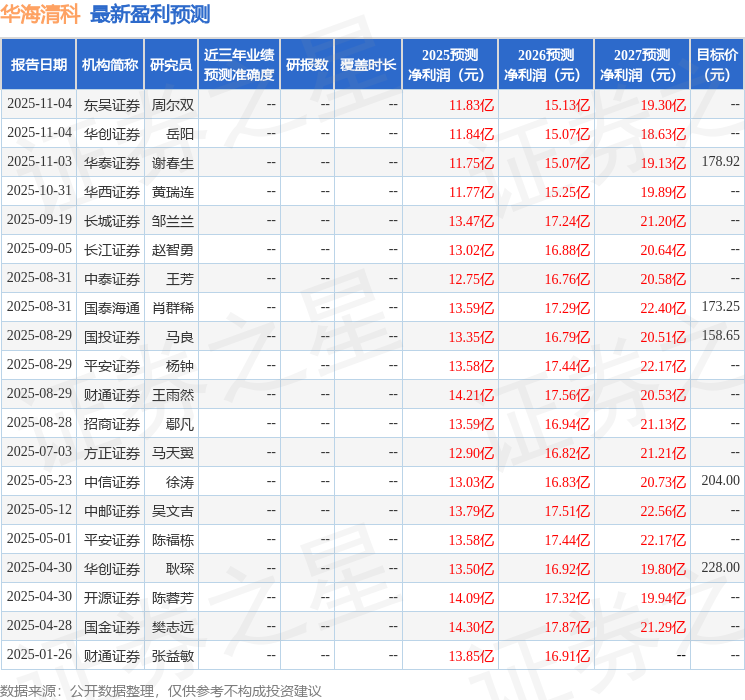The height and width of the screenshot is (700, 745).
Task: Click 2027 forecast 19.89亿
Action: tap(663, 192)
